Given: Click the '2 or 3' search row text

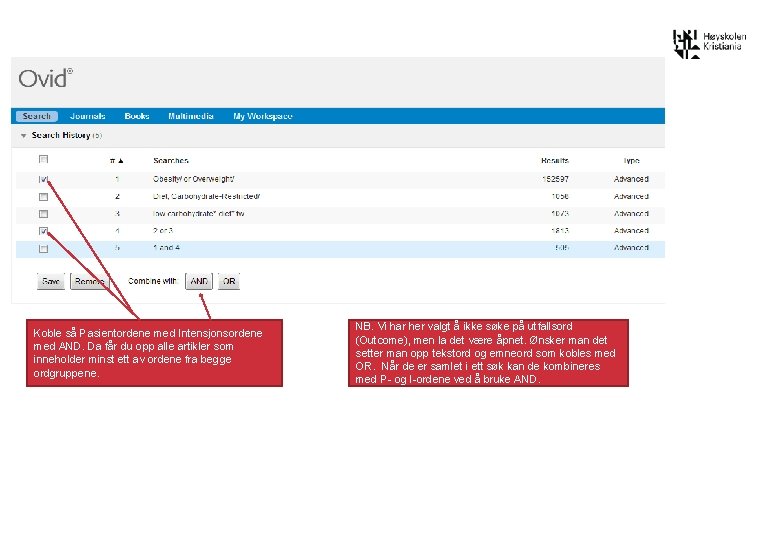Looking at the screenshot, I should point(163,231).
